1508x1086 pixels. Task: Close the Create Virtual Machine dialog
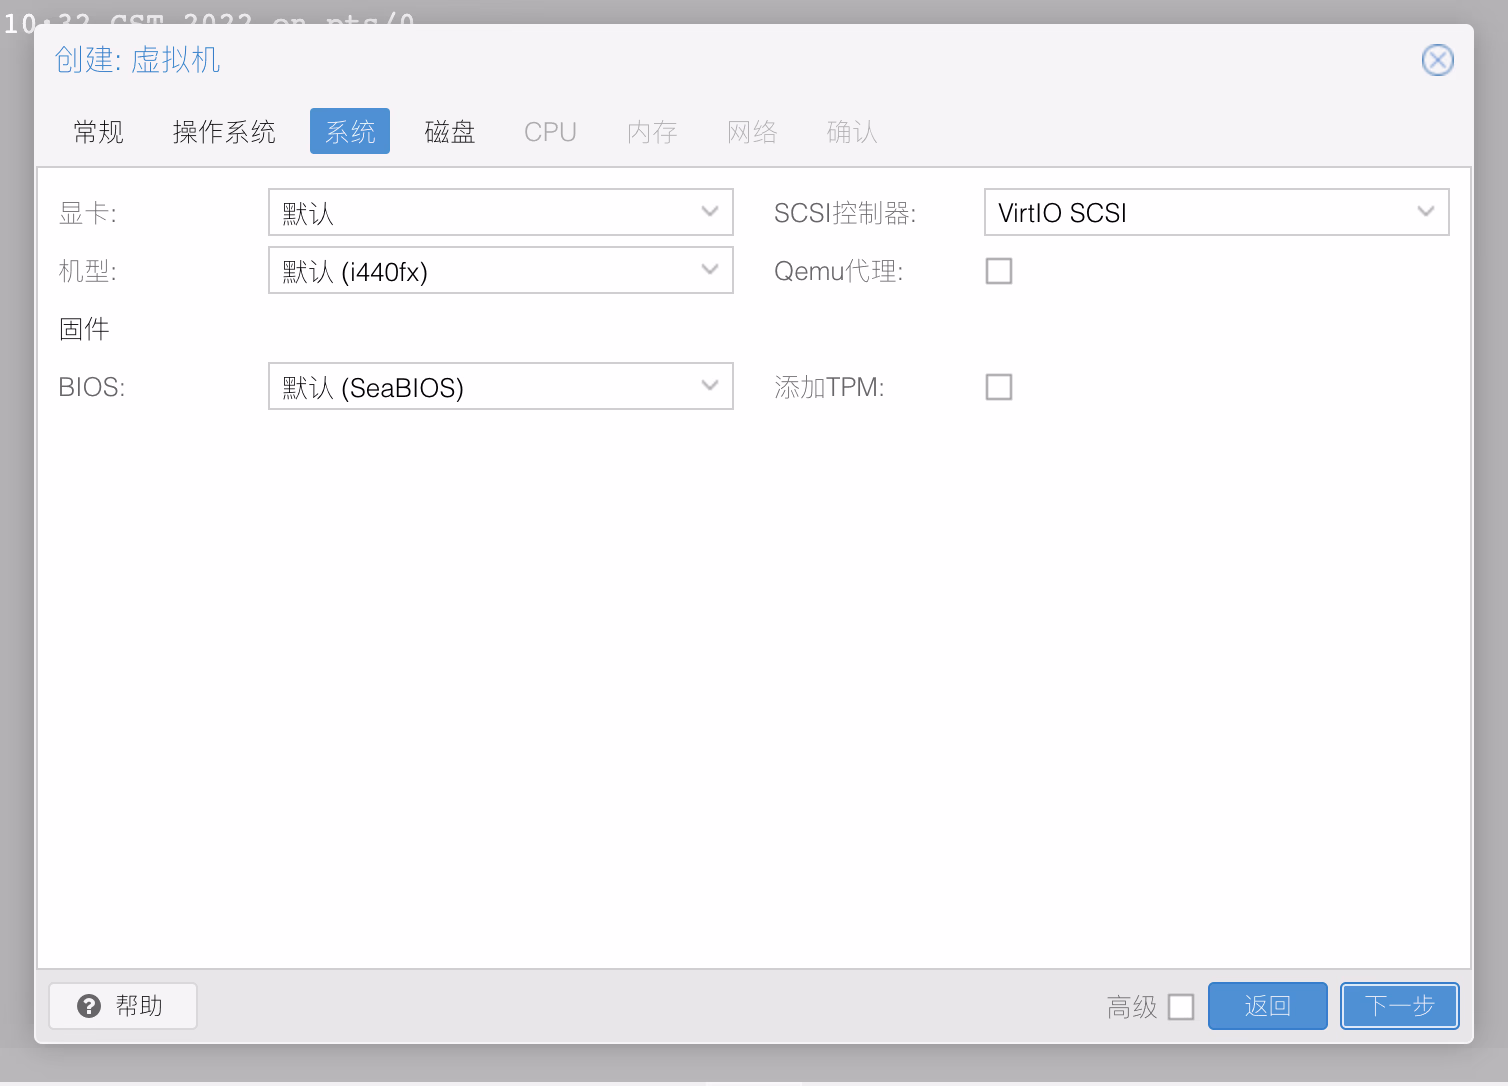(x=1437, y=60)
